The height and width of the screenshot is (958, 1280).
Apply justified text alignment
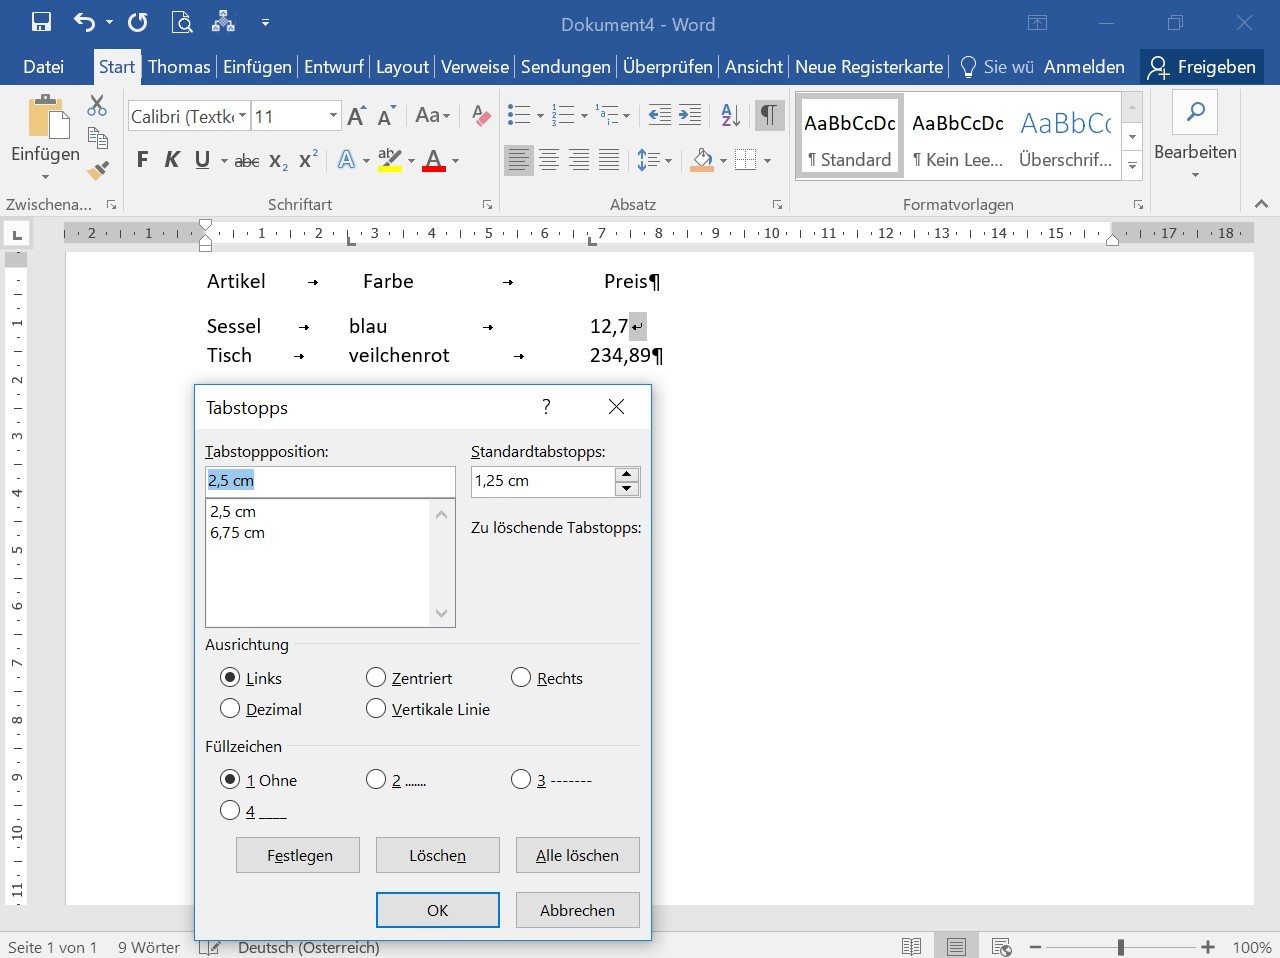608,160
